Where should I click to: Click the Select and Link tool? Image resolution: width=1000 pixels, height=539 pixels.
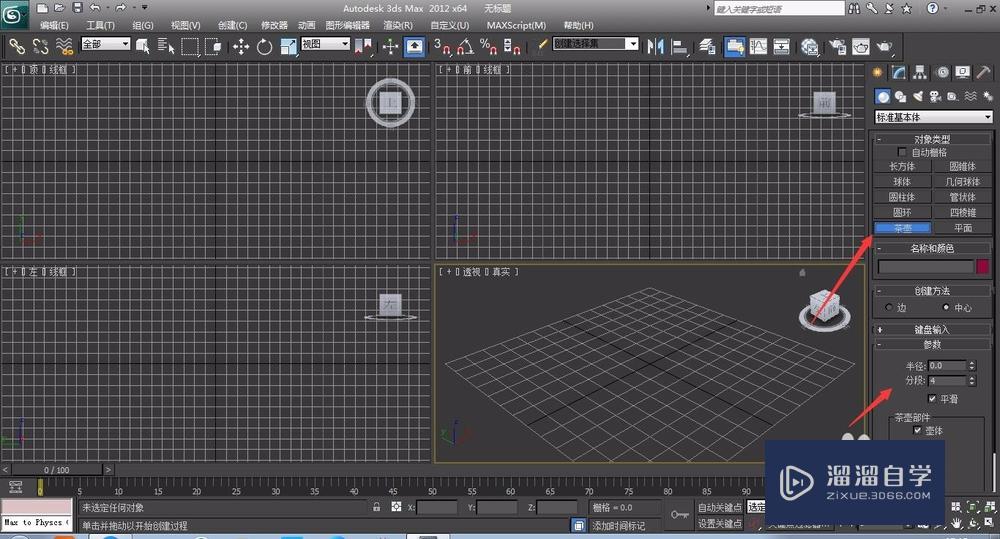(x=16, y=46)
